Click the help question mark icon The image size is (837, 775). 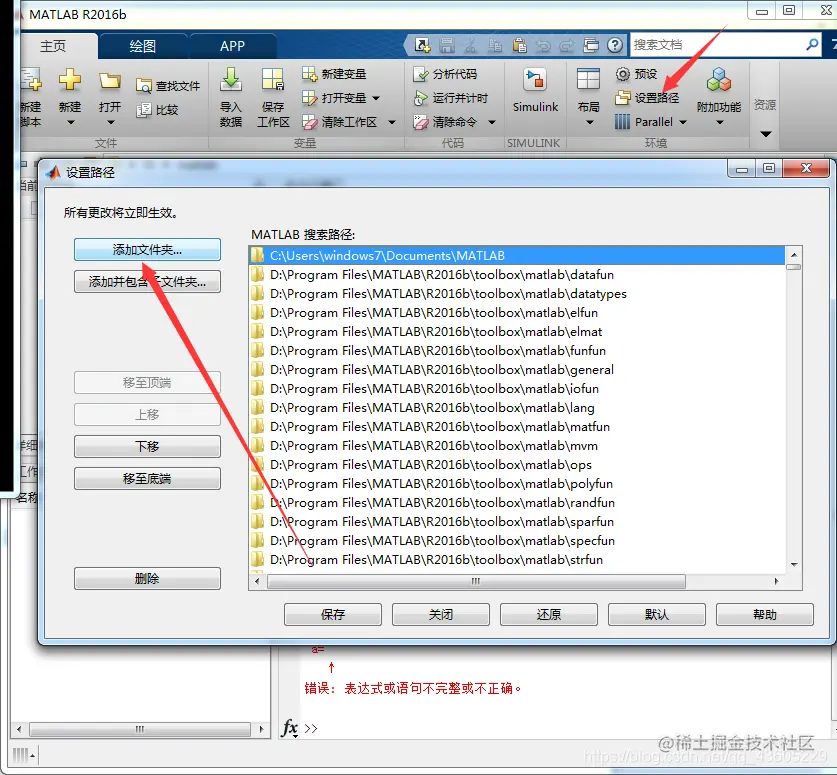[615, 45]
